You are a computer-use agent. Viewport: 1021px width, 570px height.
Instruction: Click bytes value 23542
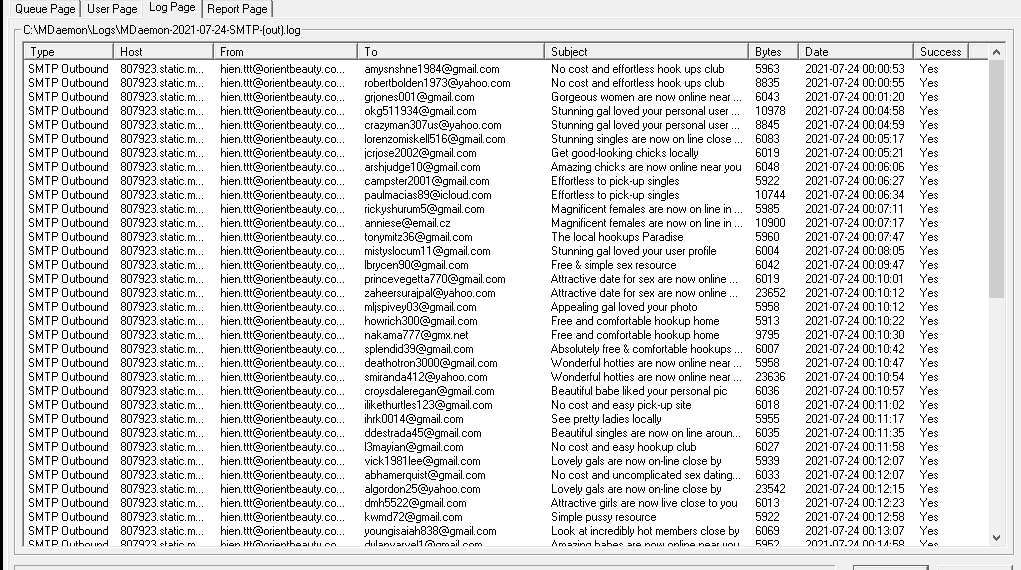(770, 489)
